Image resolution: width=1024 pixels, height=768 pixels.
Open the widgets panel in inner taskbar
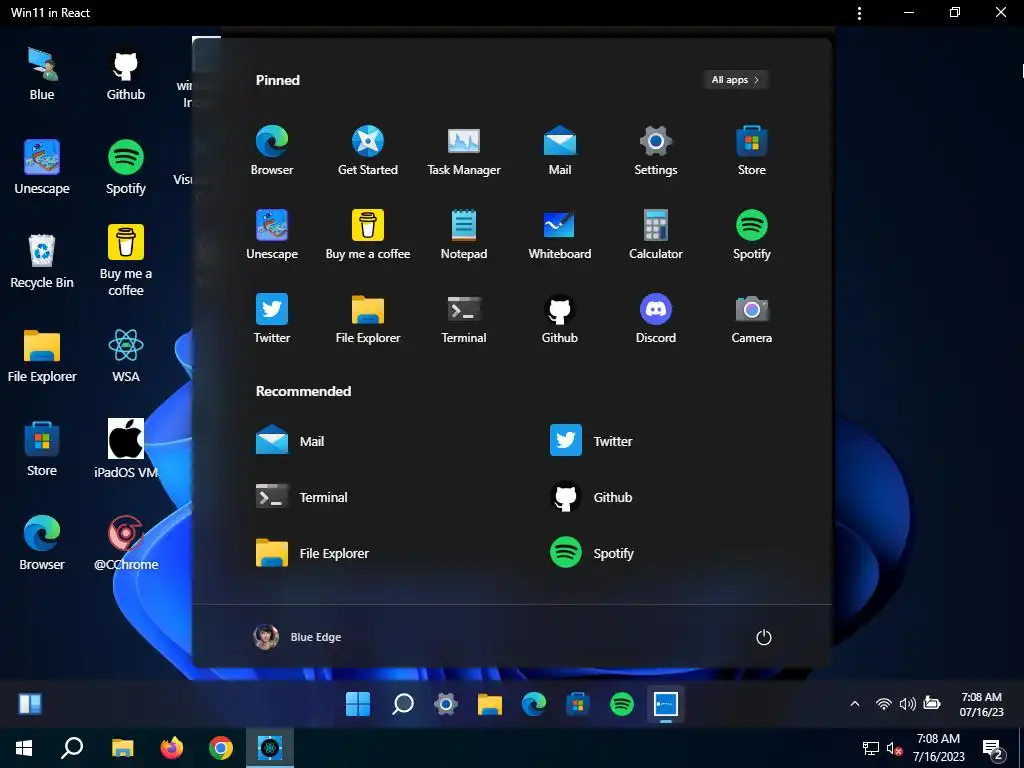click(30, 704)
